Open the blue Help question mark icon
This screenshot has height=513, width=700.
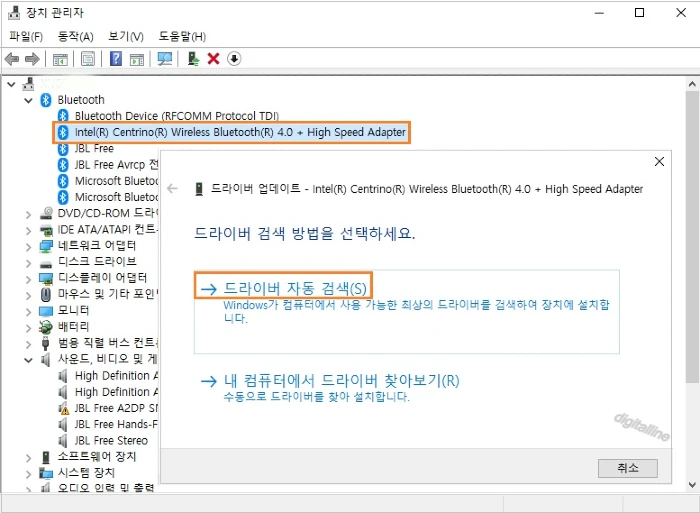tap(116, 58)
